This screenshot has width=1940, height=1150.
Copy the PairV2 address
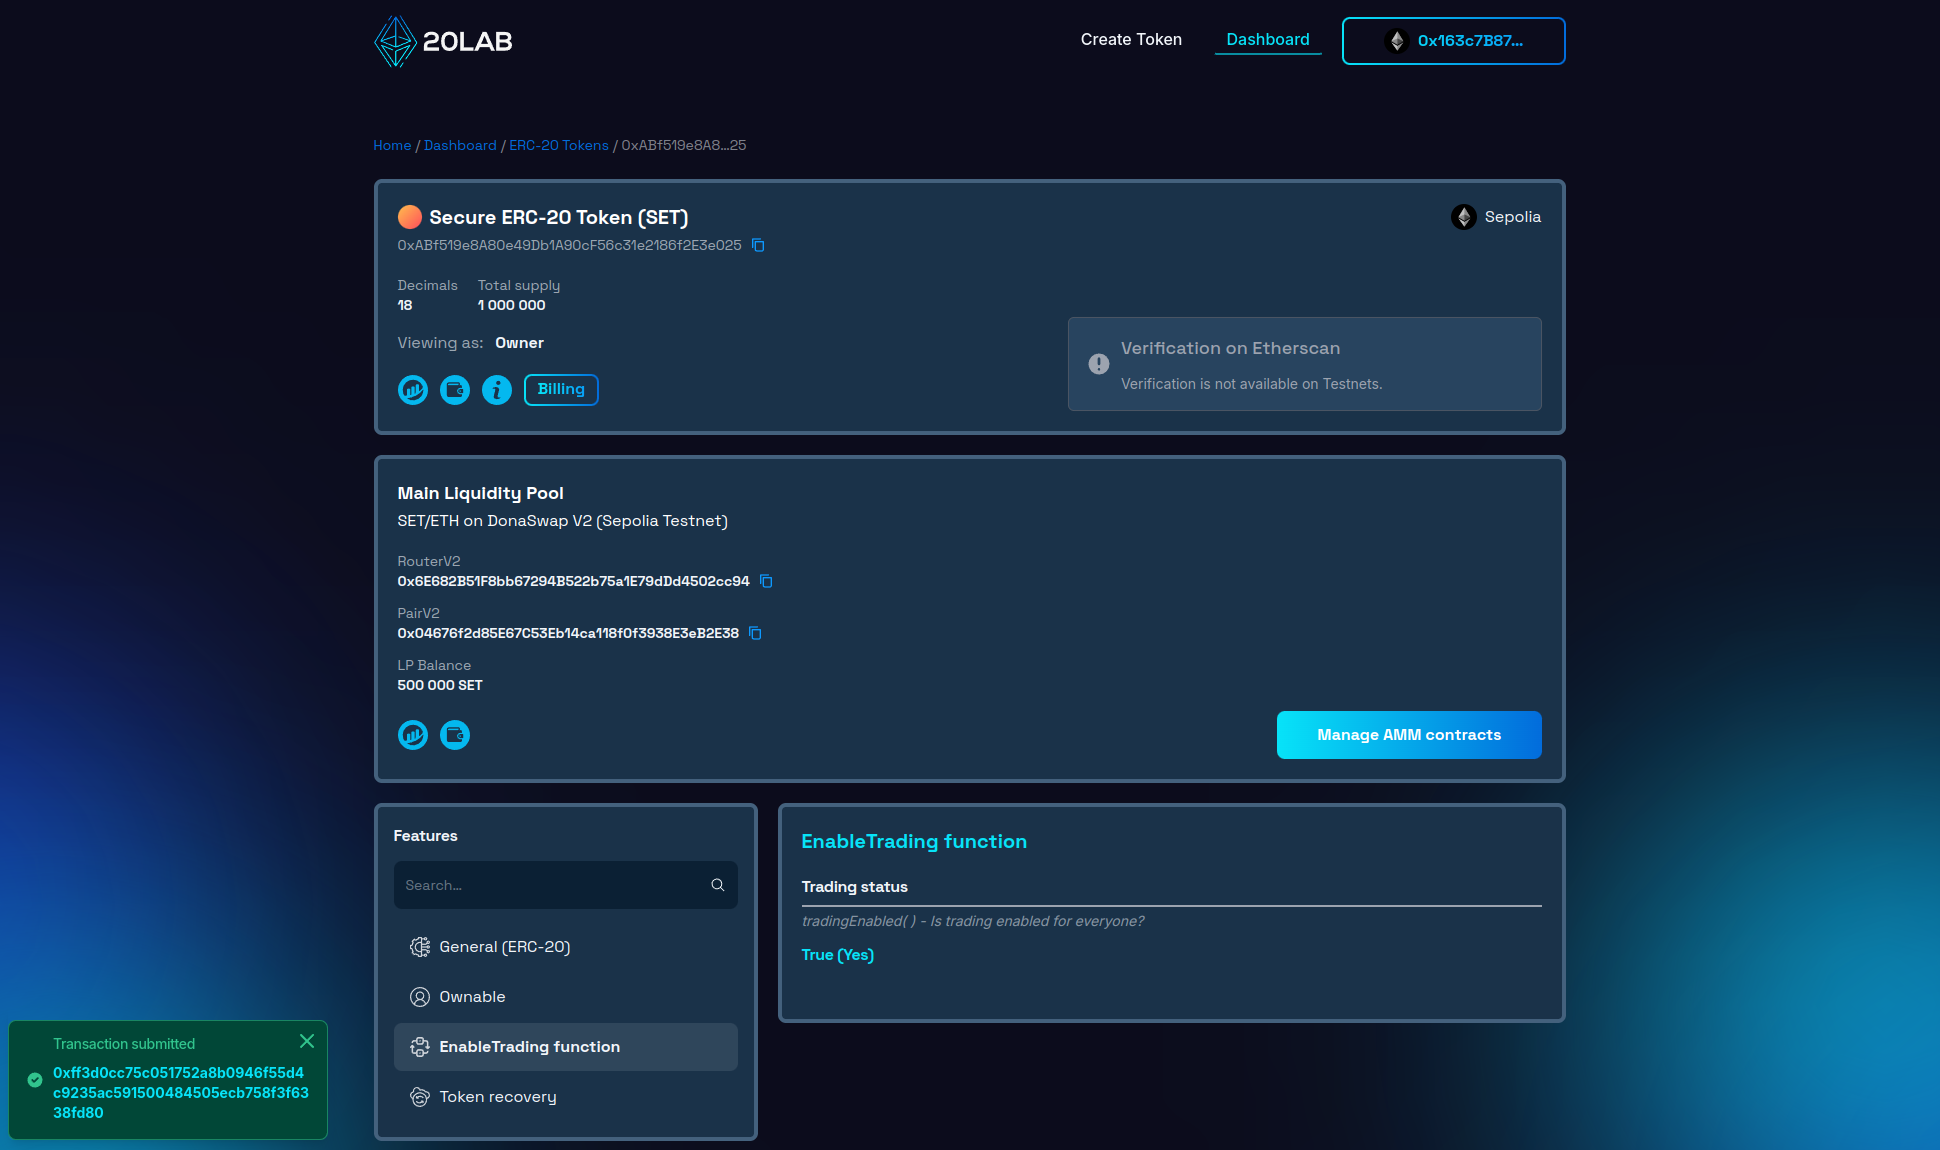(755, 633)
